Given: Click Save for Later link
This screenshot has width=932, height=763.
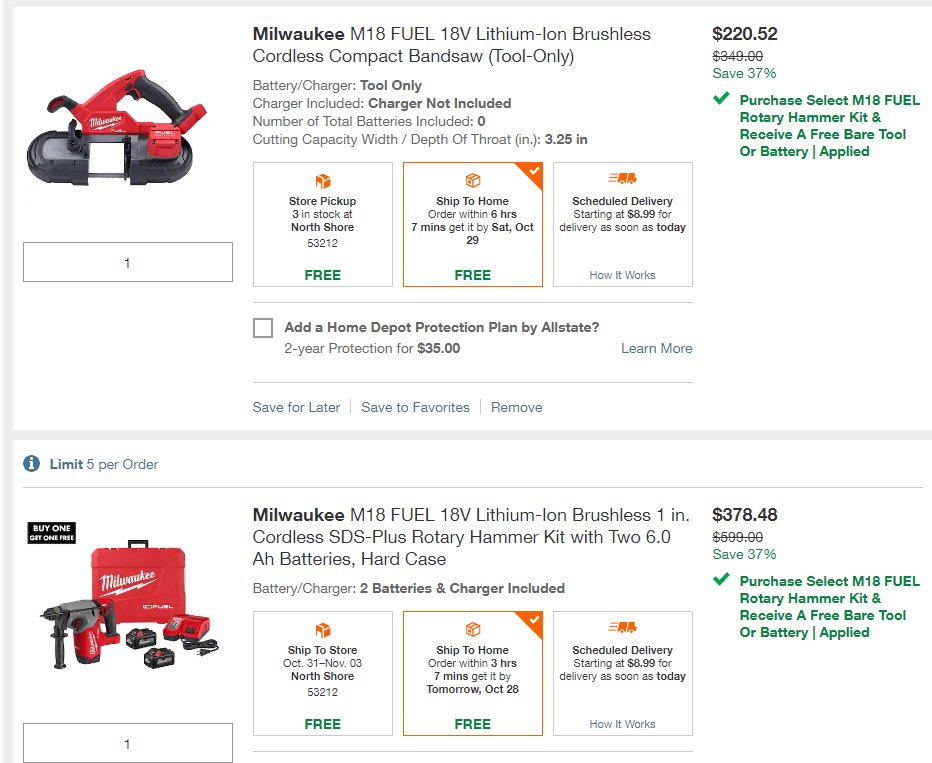Looking at the screenshot, I should 296,407.
